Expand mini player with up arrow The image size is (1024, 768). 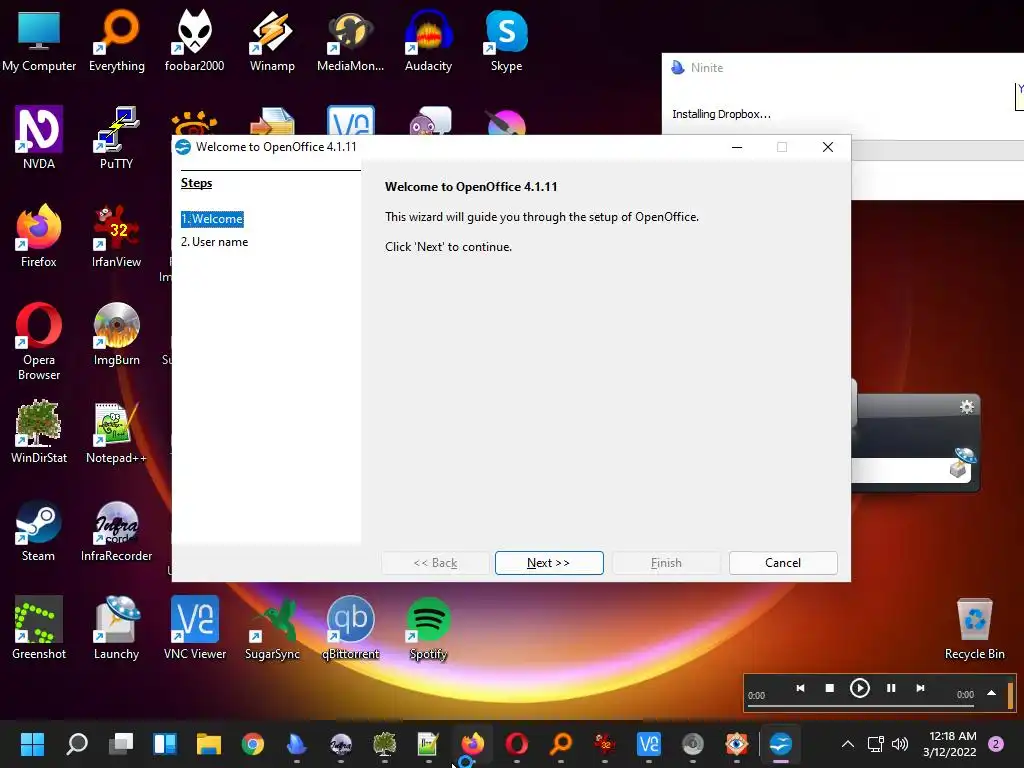[x=991, y=693]
